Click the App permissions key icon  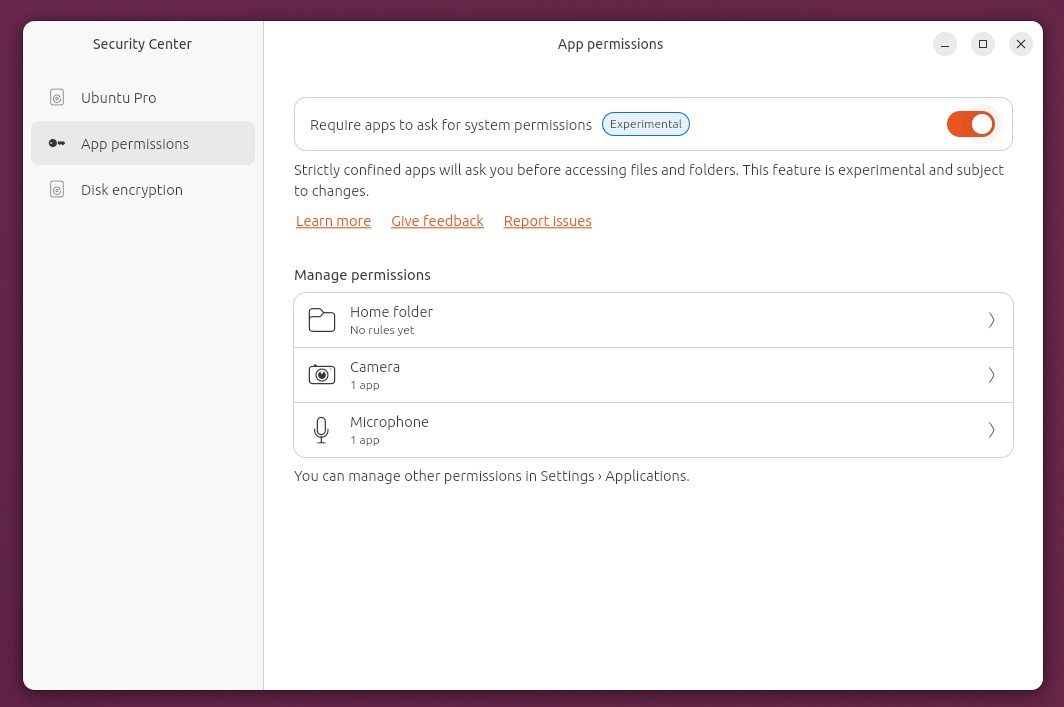(x=57, y=144)
